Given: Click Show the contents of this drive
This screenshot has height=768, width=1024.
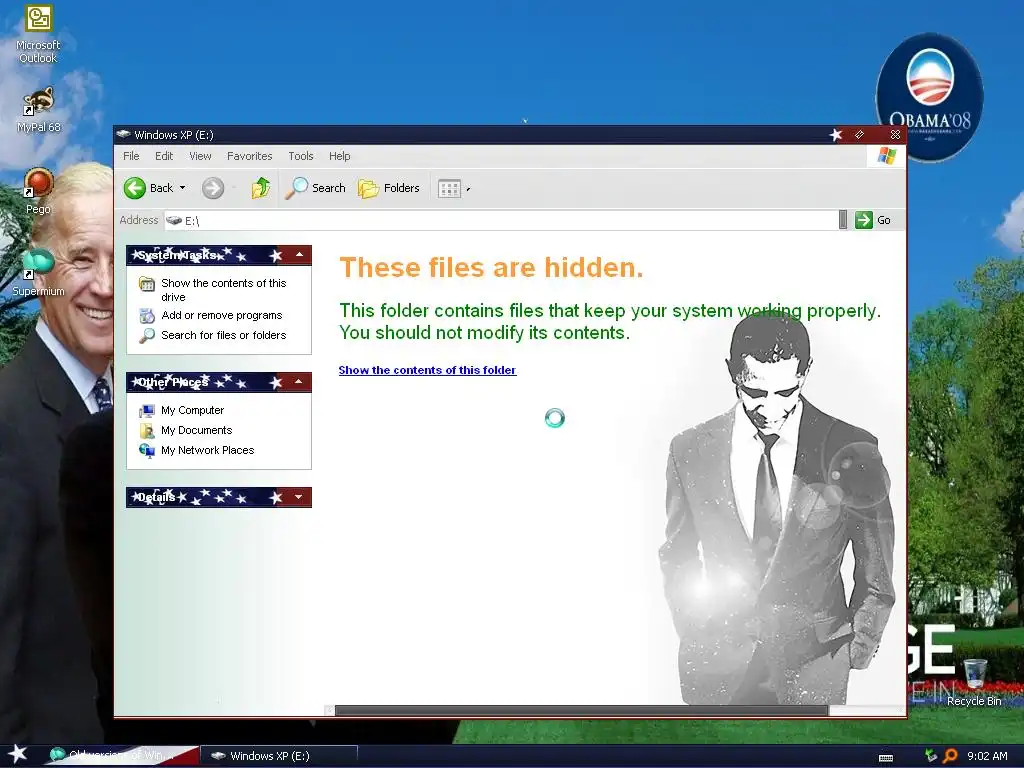Looking at the screenshot, I should pos(213,290).
